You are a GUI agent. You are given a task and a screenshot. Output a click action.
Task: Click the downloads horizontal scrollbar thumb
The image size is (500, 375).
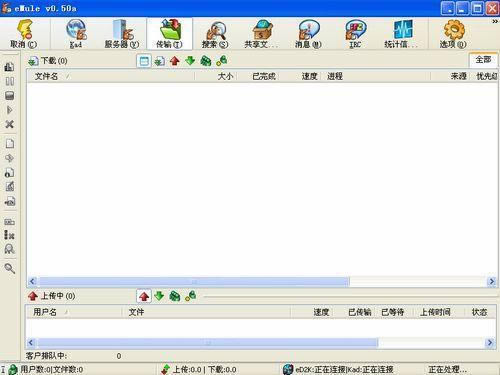[194, 282]
